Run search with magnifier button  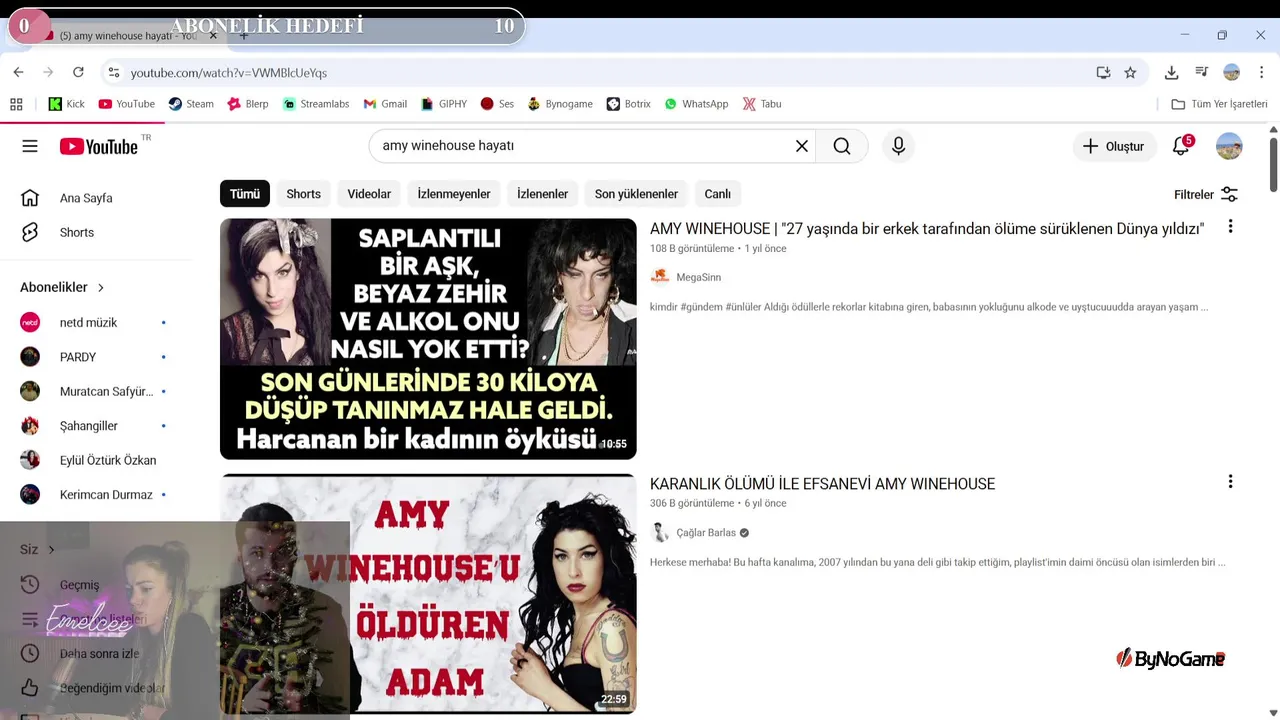[842, 146]
